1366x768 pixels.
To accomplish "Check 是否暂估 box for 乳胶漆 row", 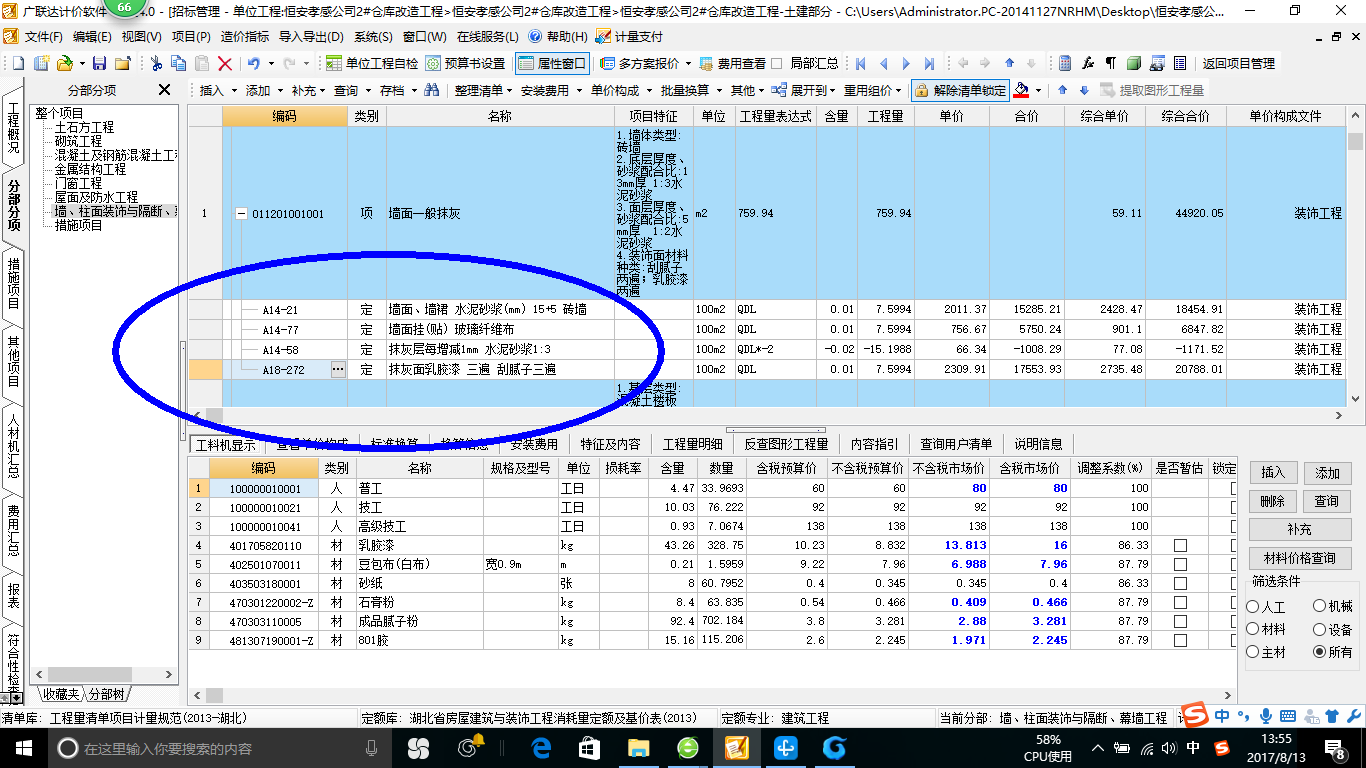I will (x=1180, y=546).
